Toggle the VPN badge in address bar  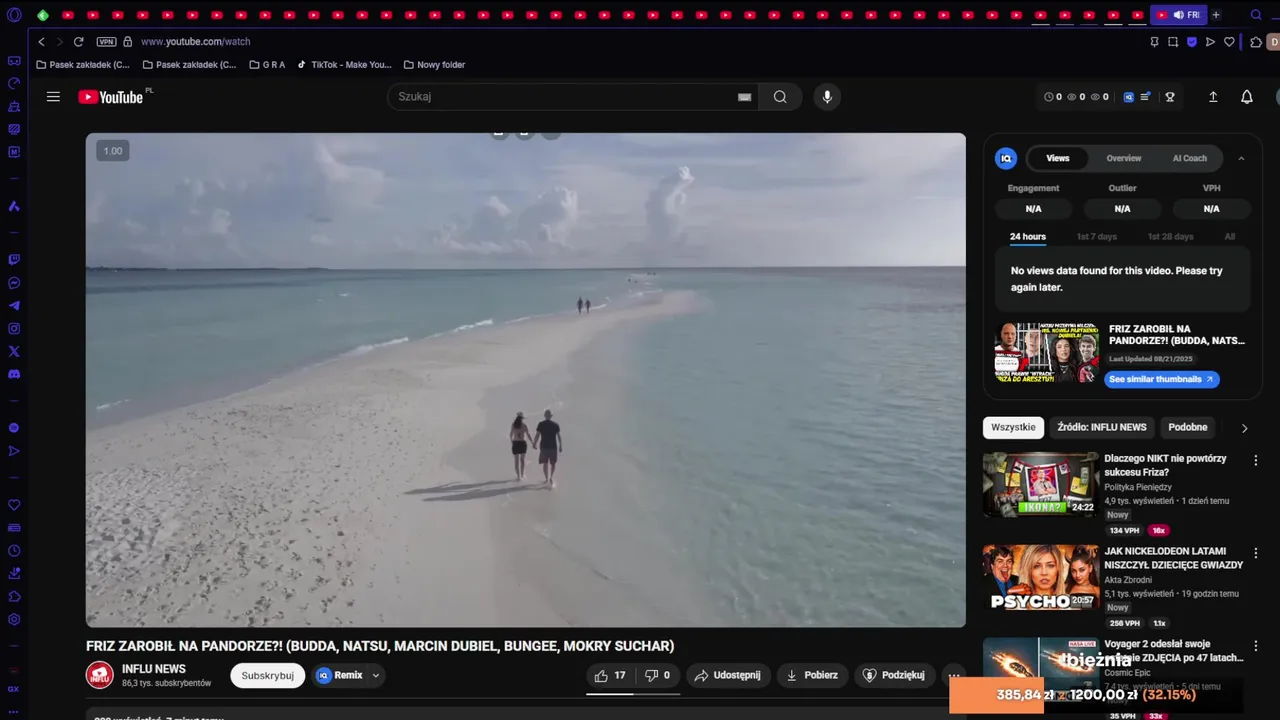(x=106, y=42)
